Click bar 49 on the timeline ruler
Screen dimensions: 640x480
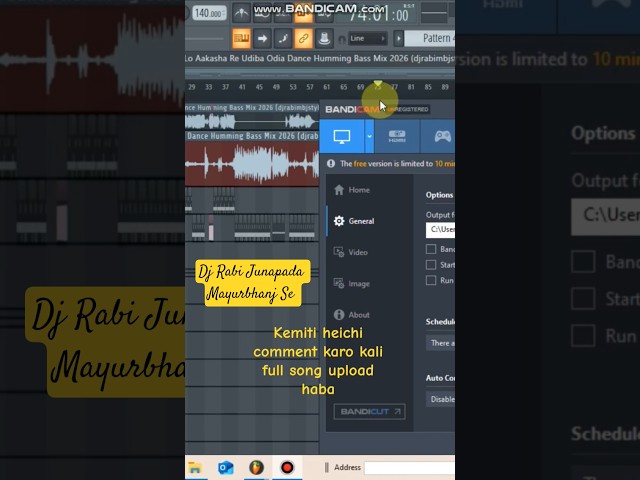(x=276, y=87)
